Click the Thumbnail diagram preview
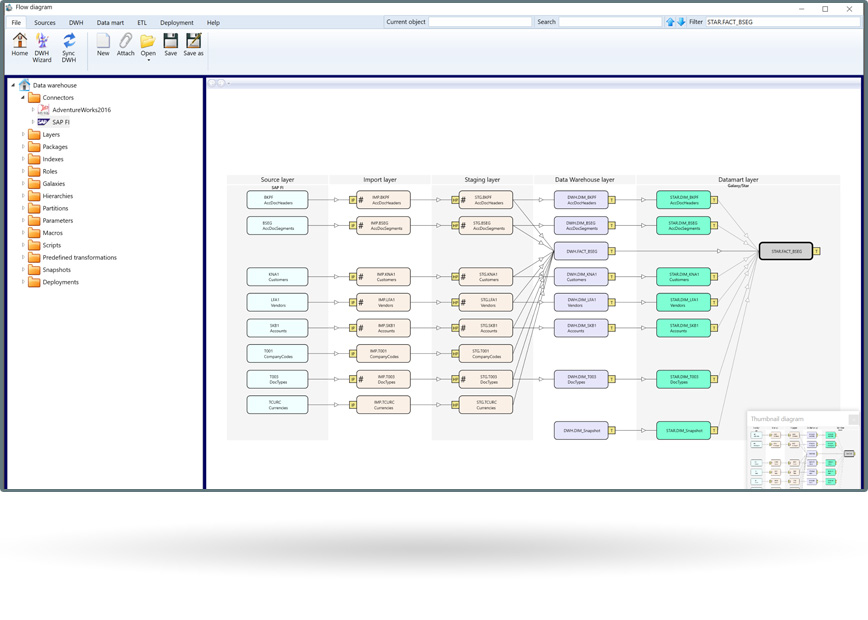868x620 pixels. [x=803, y=450]
